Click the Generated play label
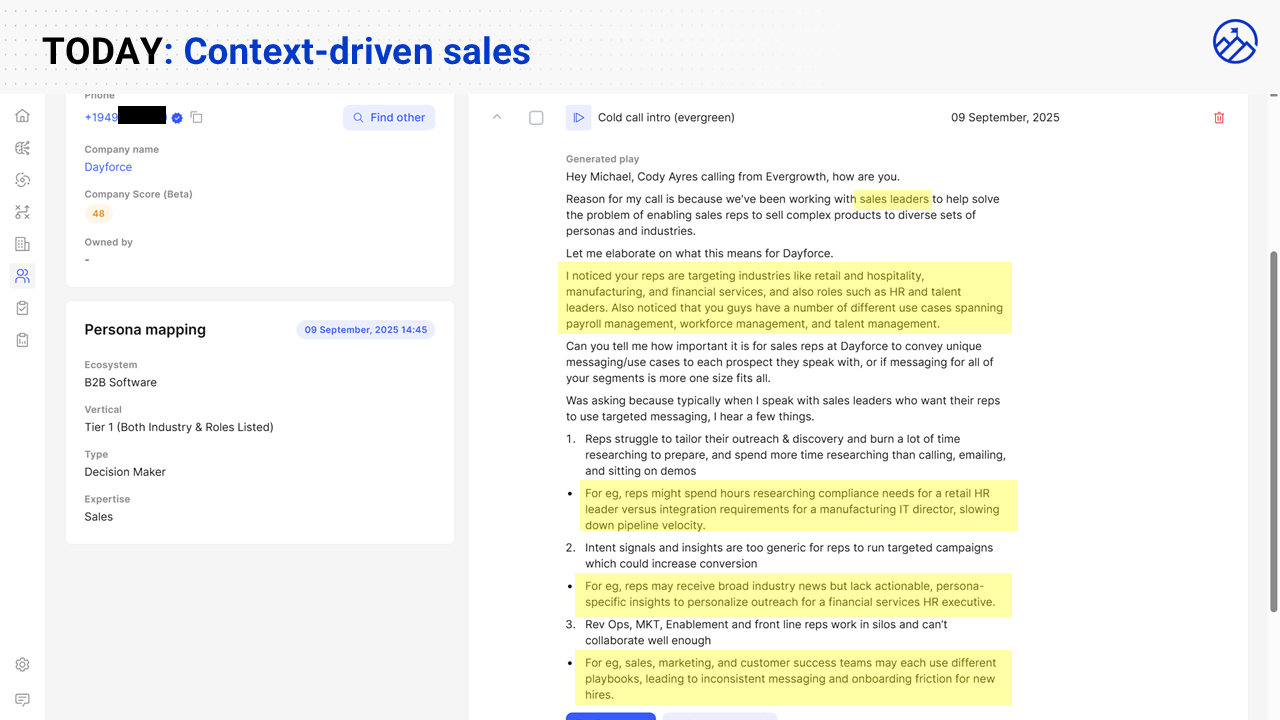 click(602, 159)
